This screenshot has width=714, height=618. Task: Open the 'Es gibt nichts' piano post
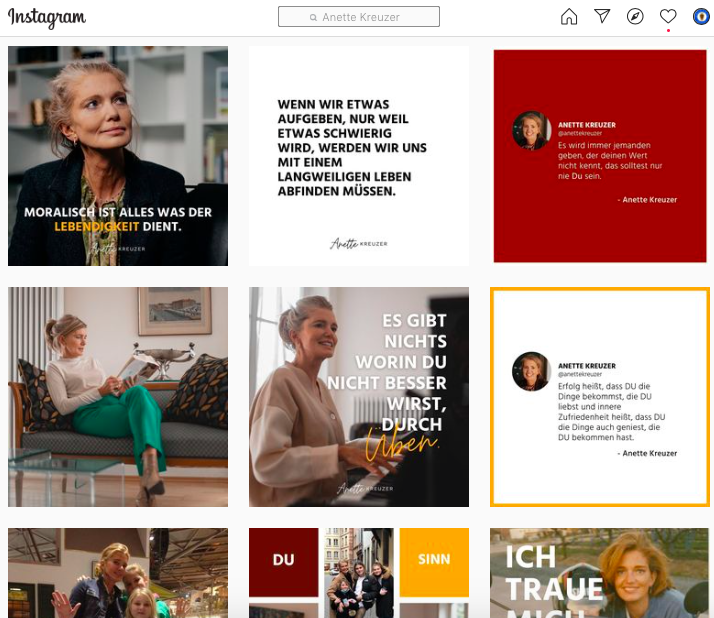coord(359,397)
